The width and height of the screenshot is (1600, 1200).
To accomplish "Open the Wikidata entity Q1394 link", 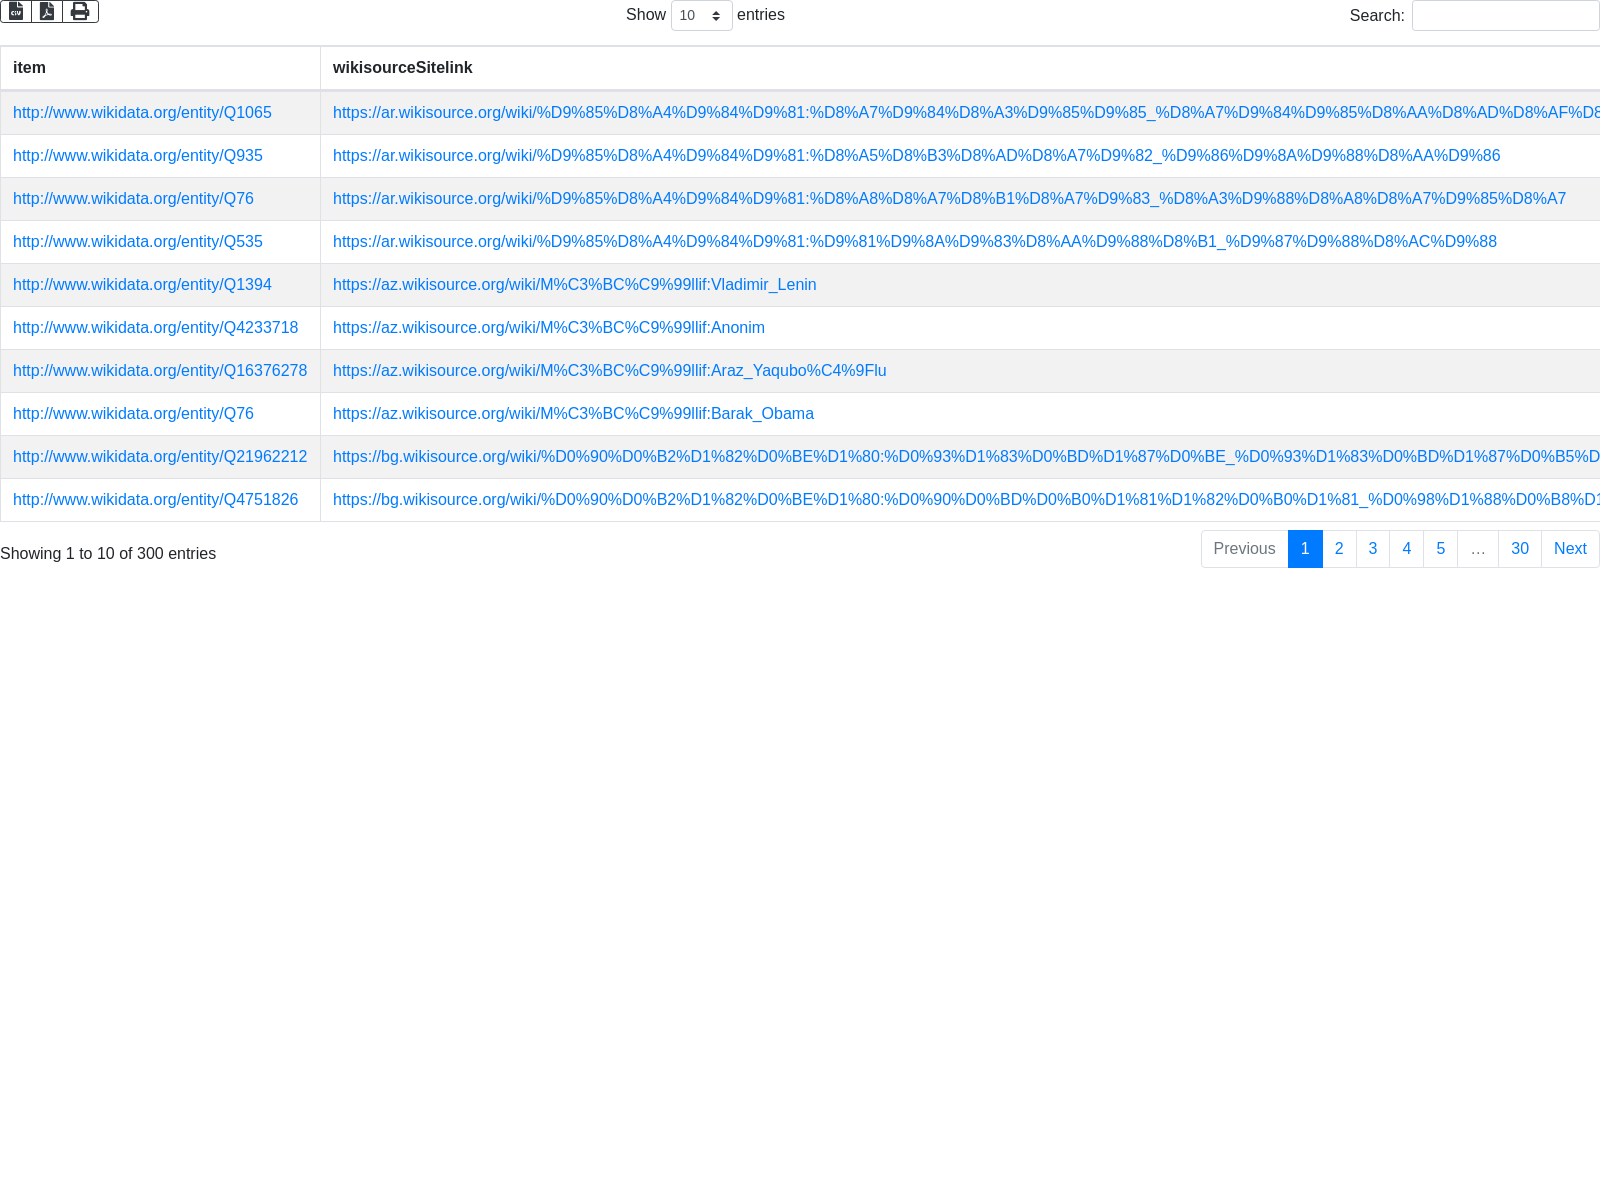I will point(142,285).
